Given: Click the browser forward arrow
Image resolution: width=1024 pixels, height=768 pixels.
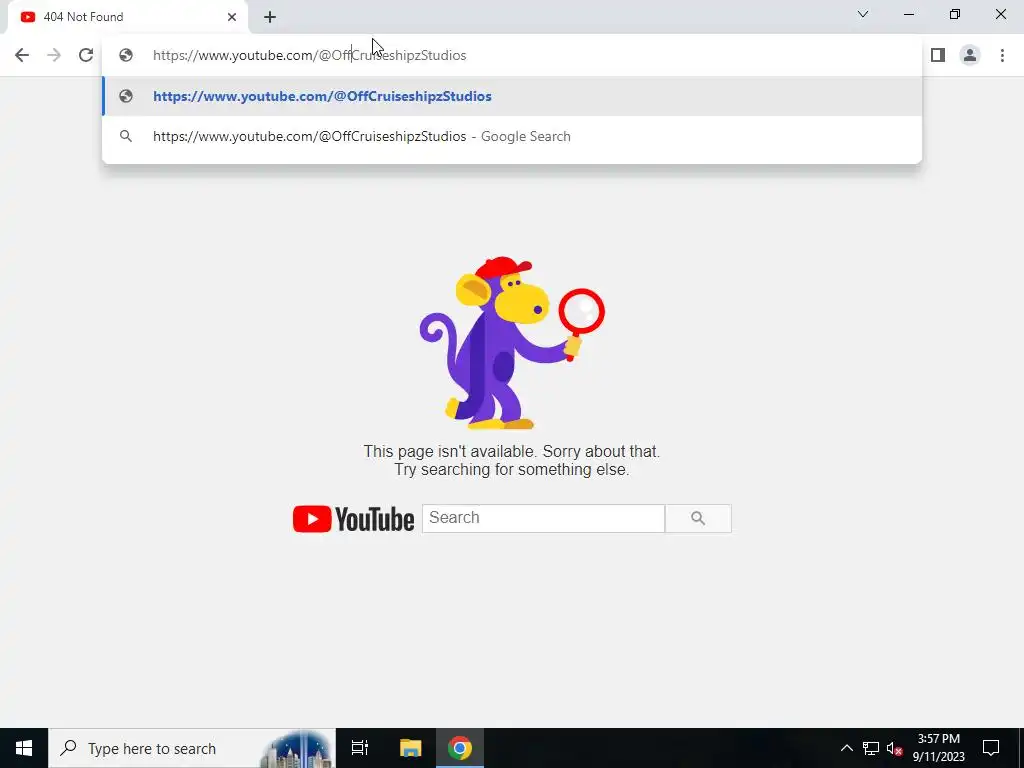Looking at the screenshot, I should pyautogui.click(x=54, y=55).
